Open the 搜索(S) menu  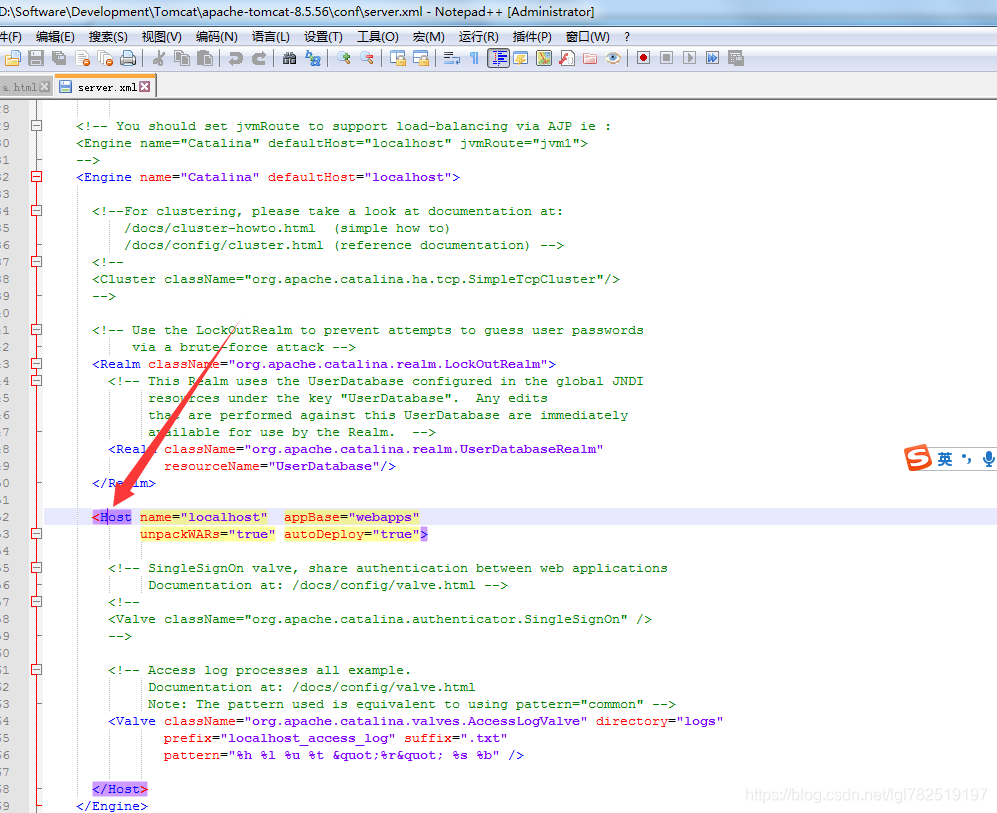coord(108,37)
